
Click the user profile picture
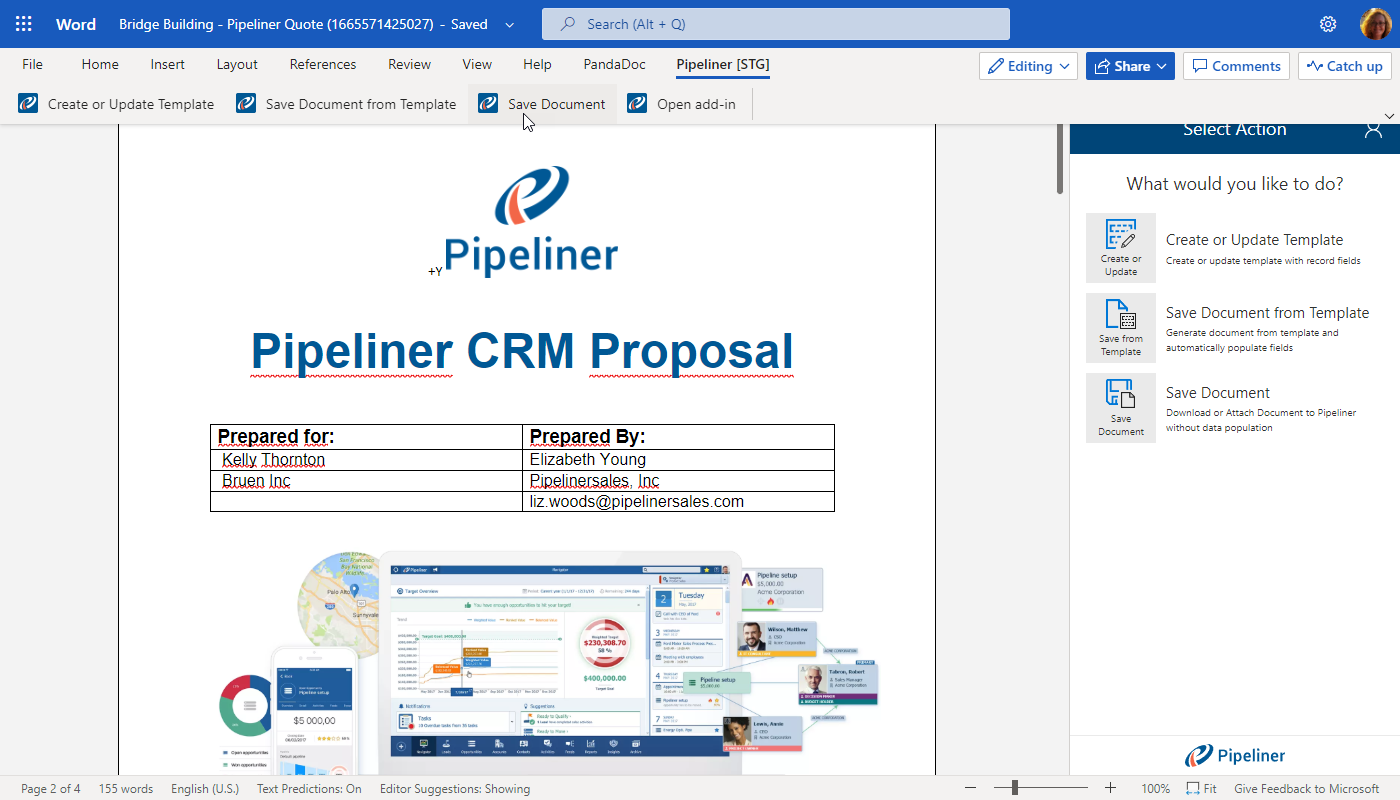click(x=1375, y=24)
